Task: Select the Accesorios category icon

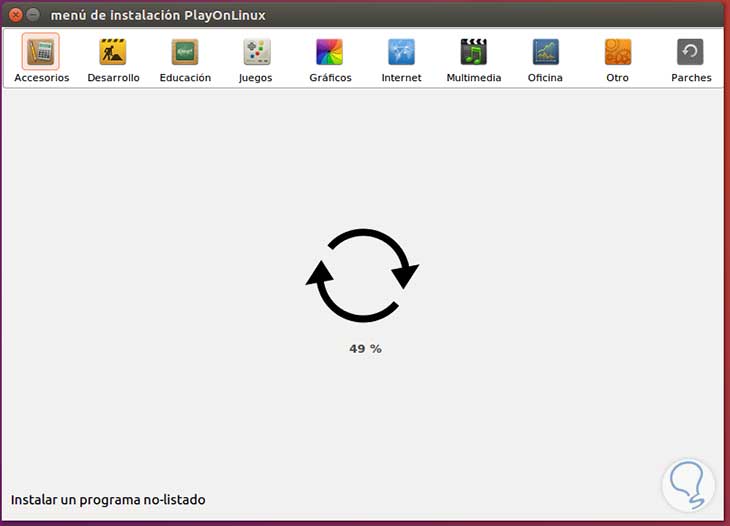Action: (x=41, y=52)
